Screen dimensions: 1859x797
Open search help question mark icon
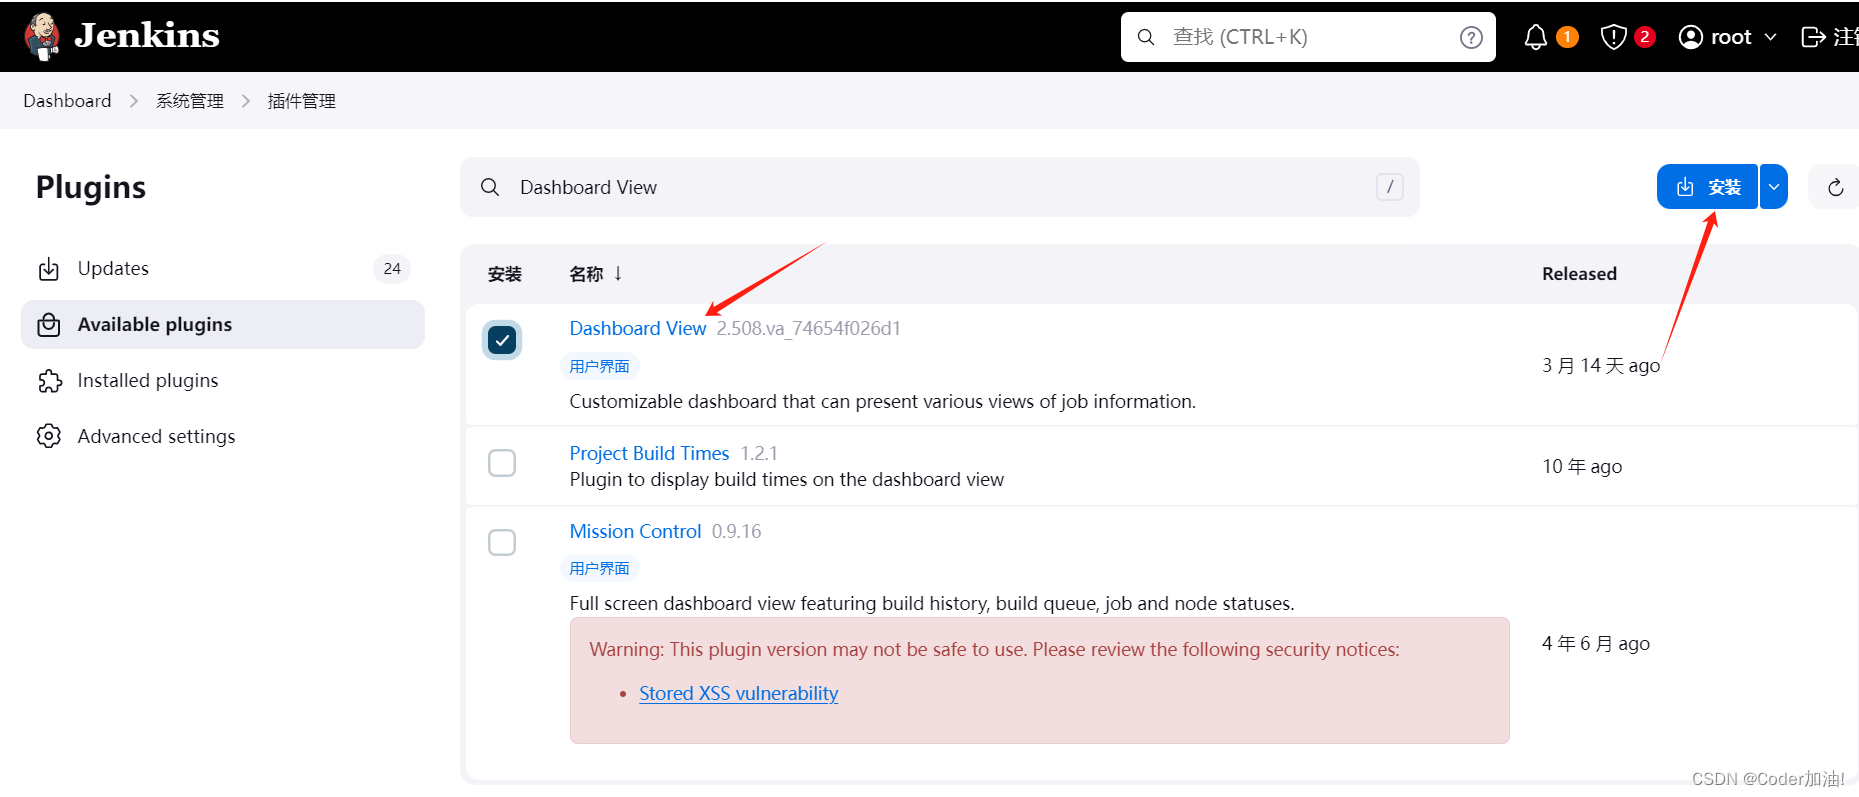click(1471, 37)
